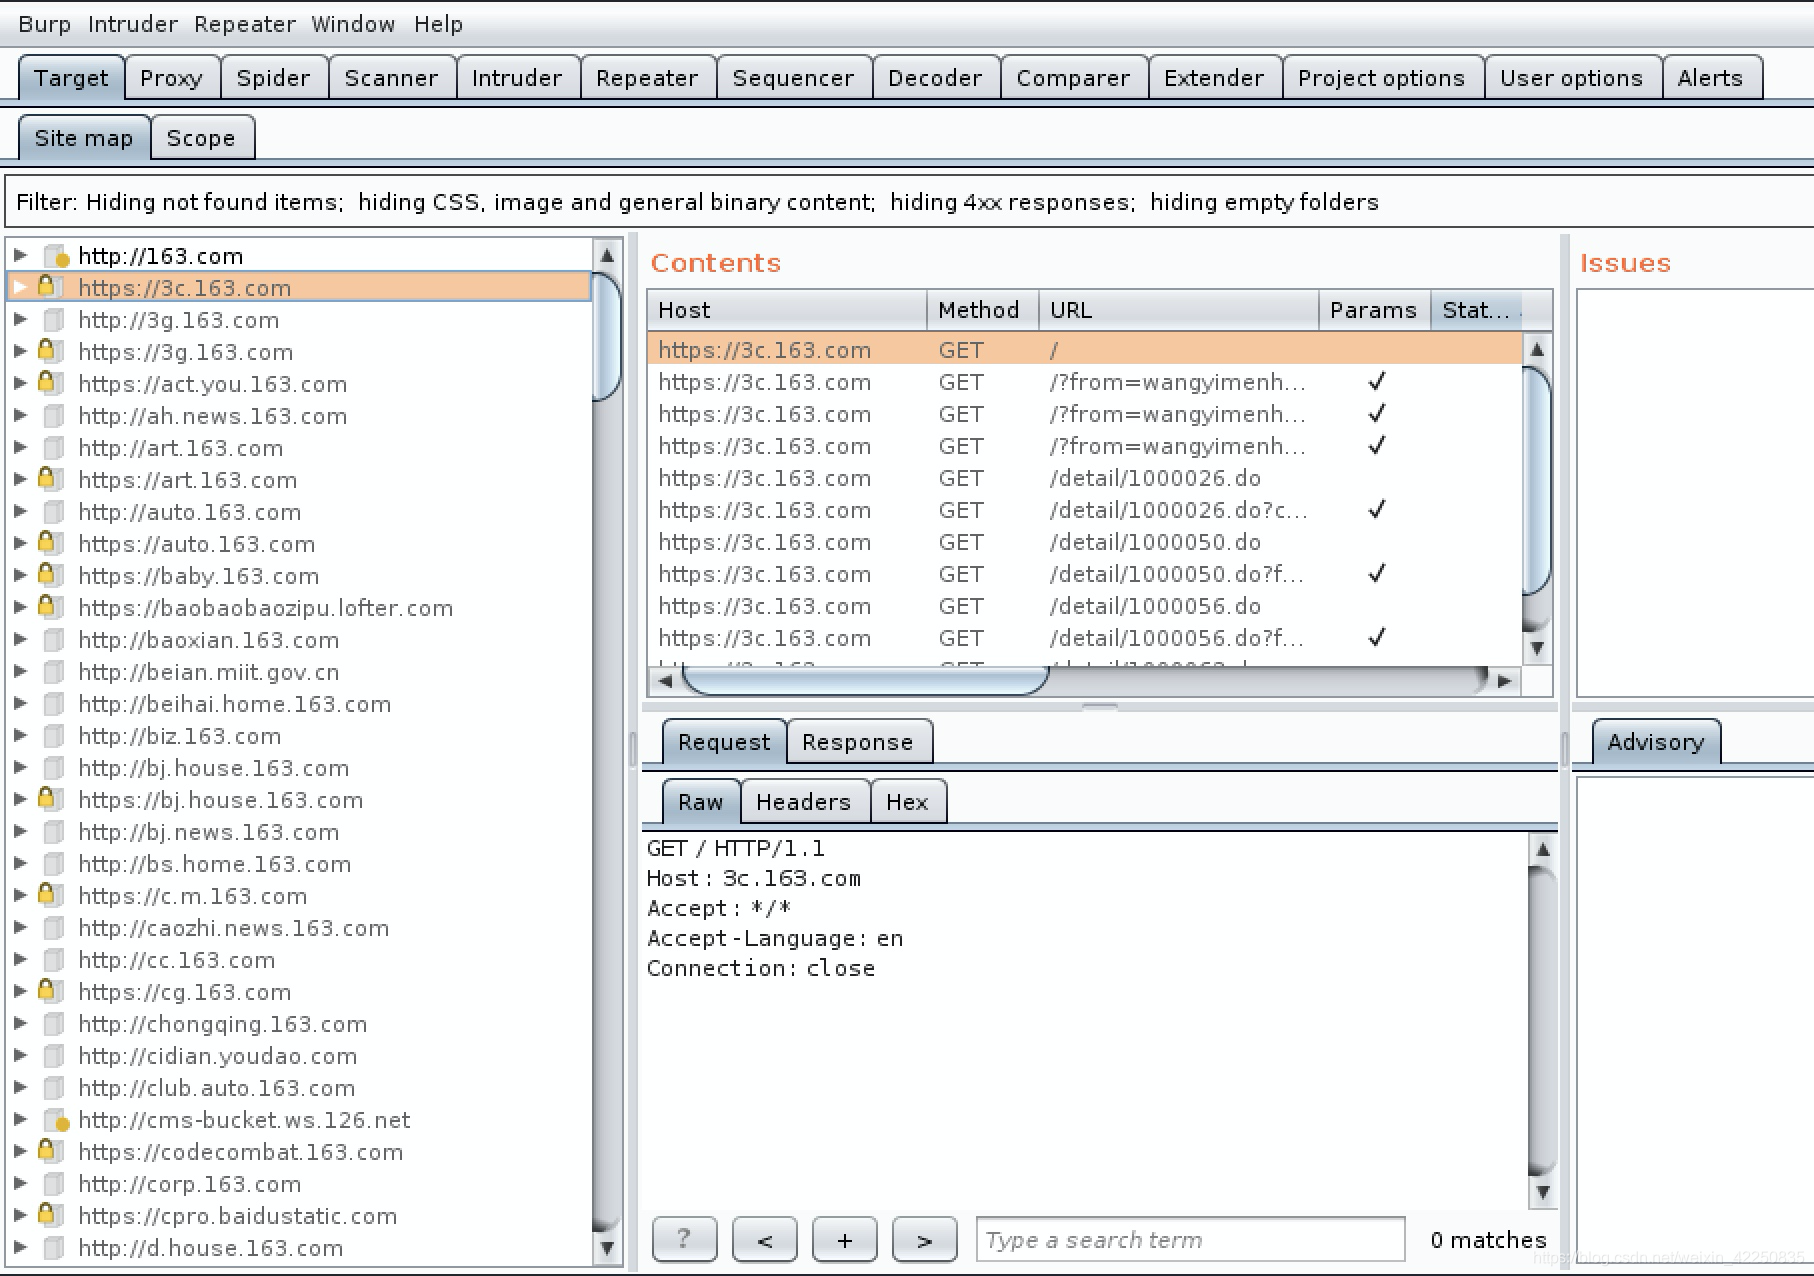Click the search help question-mark button
This screenshot has width=1814, height=1276.
(684, 1240)
